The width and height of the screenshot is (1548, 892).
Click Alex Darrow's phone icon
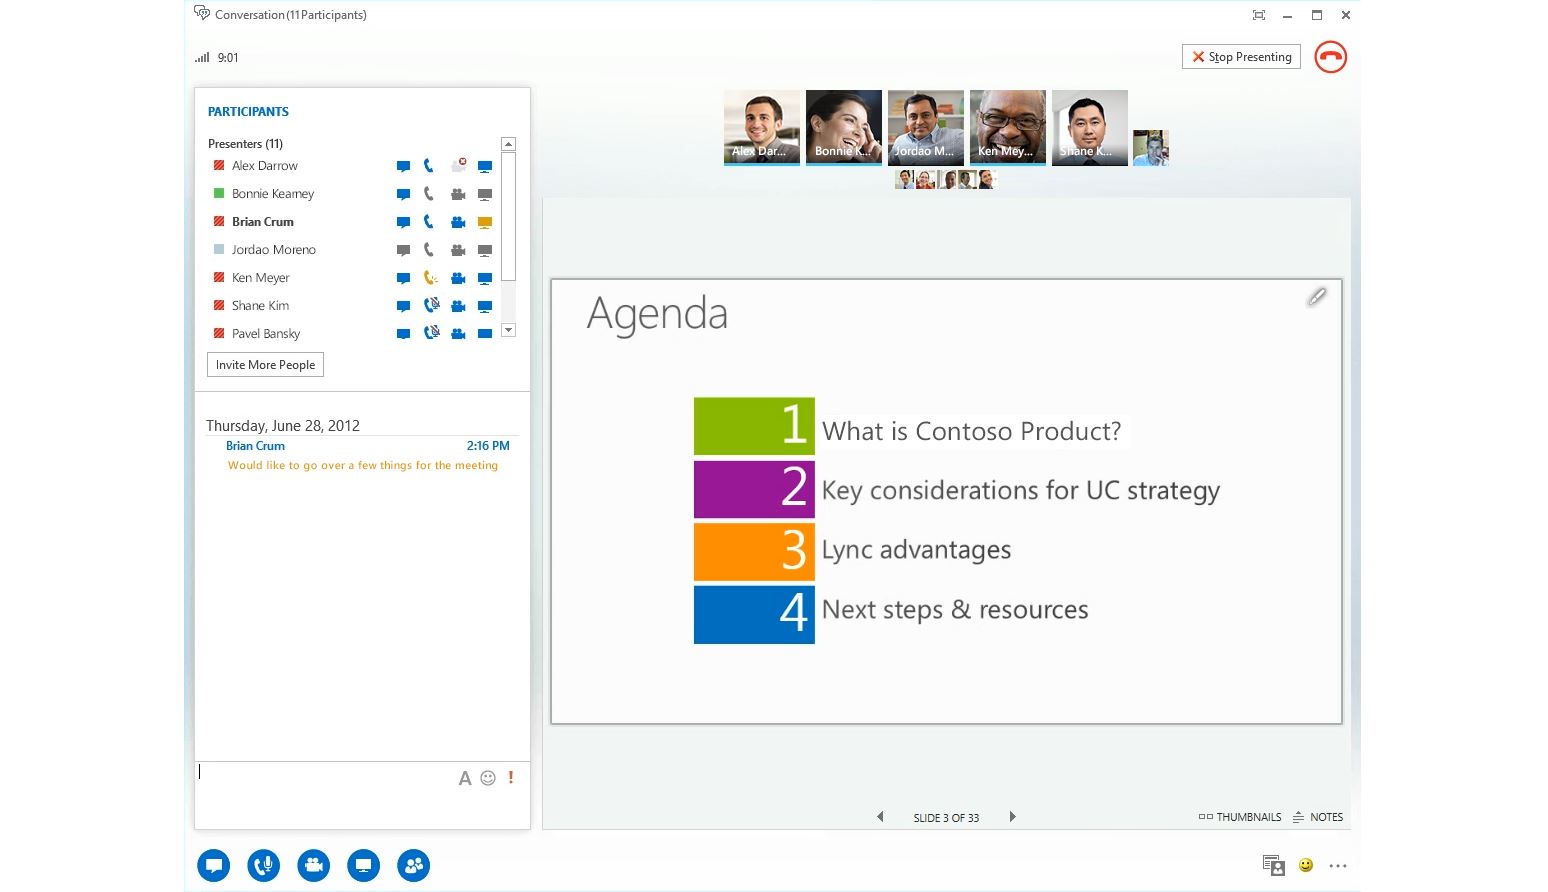coord(429,166)
